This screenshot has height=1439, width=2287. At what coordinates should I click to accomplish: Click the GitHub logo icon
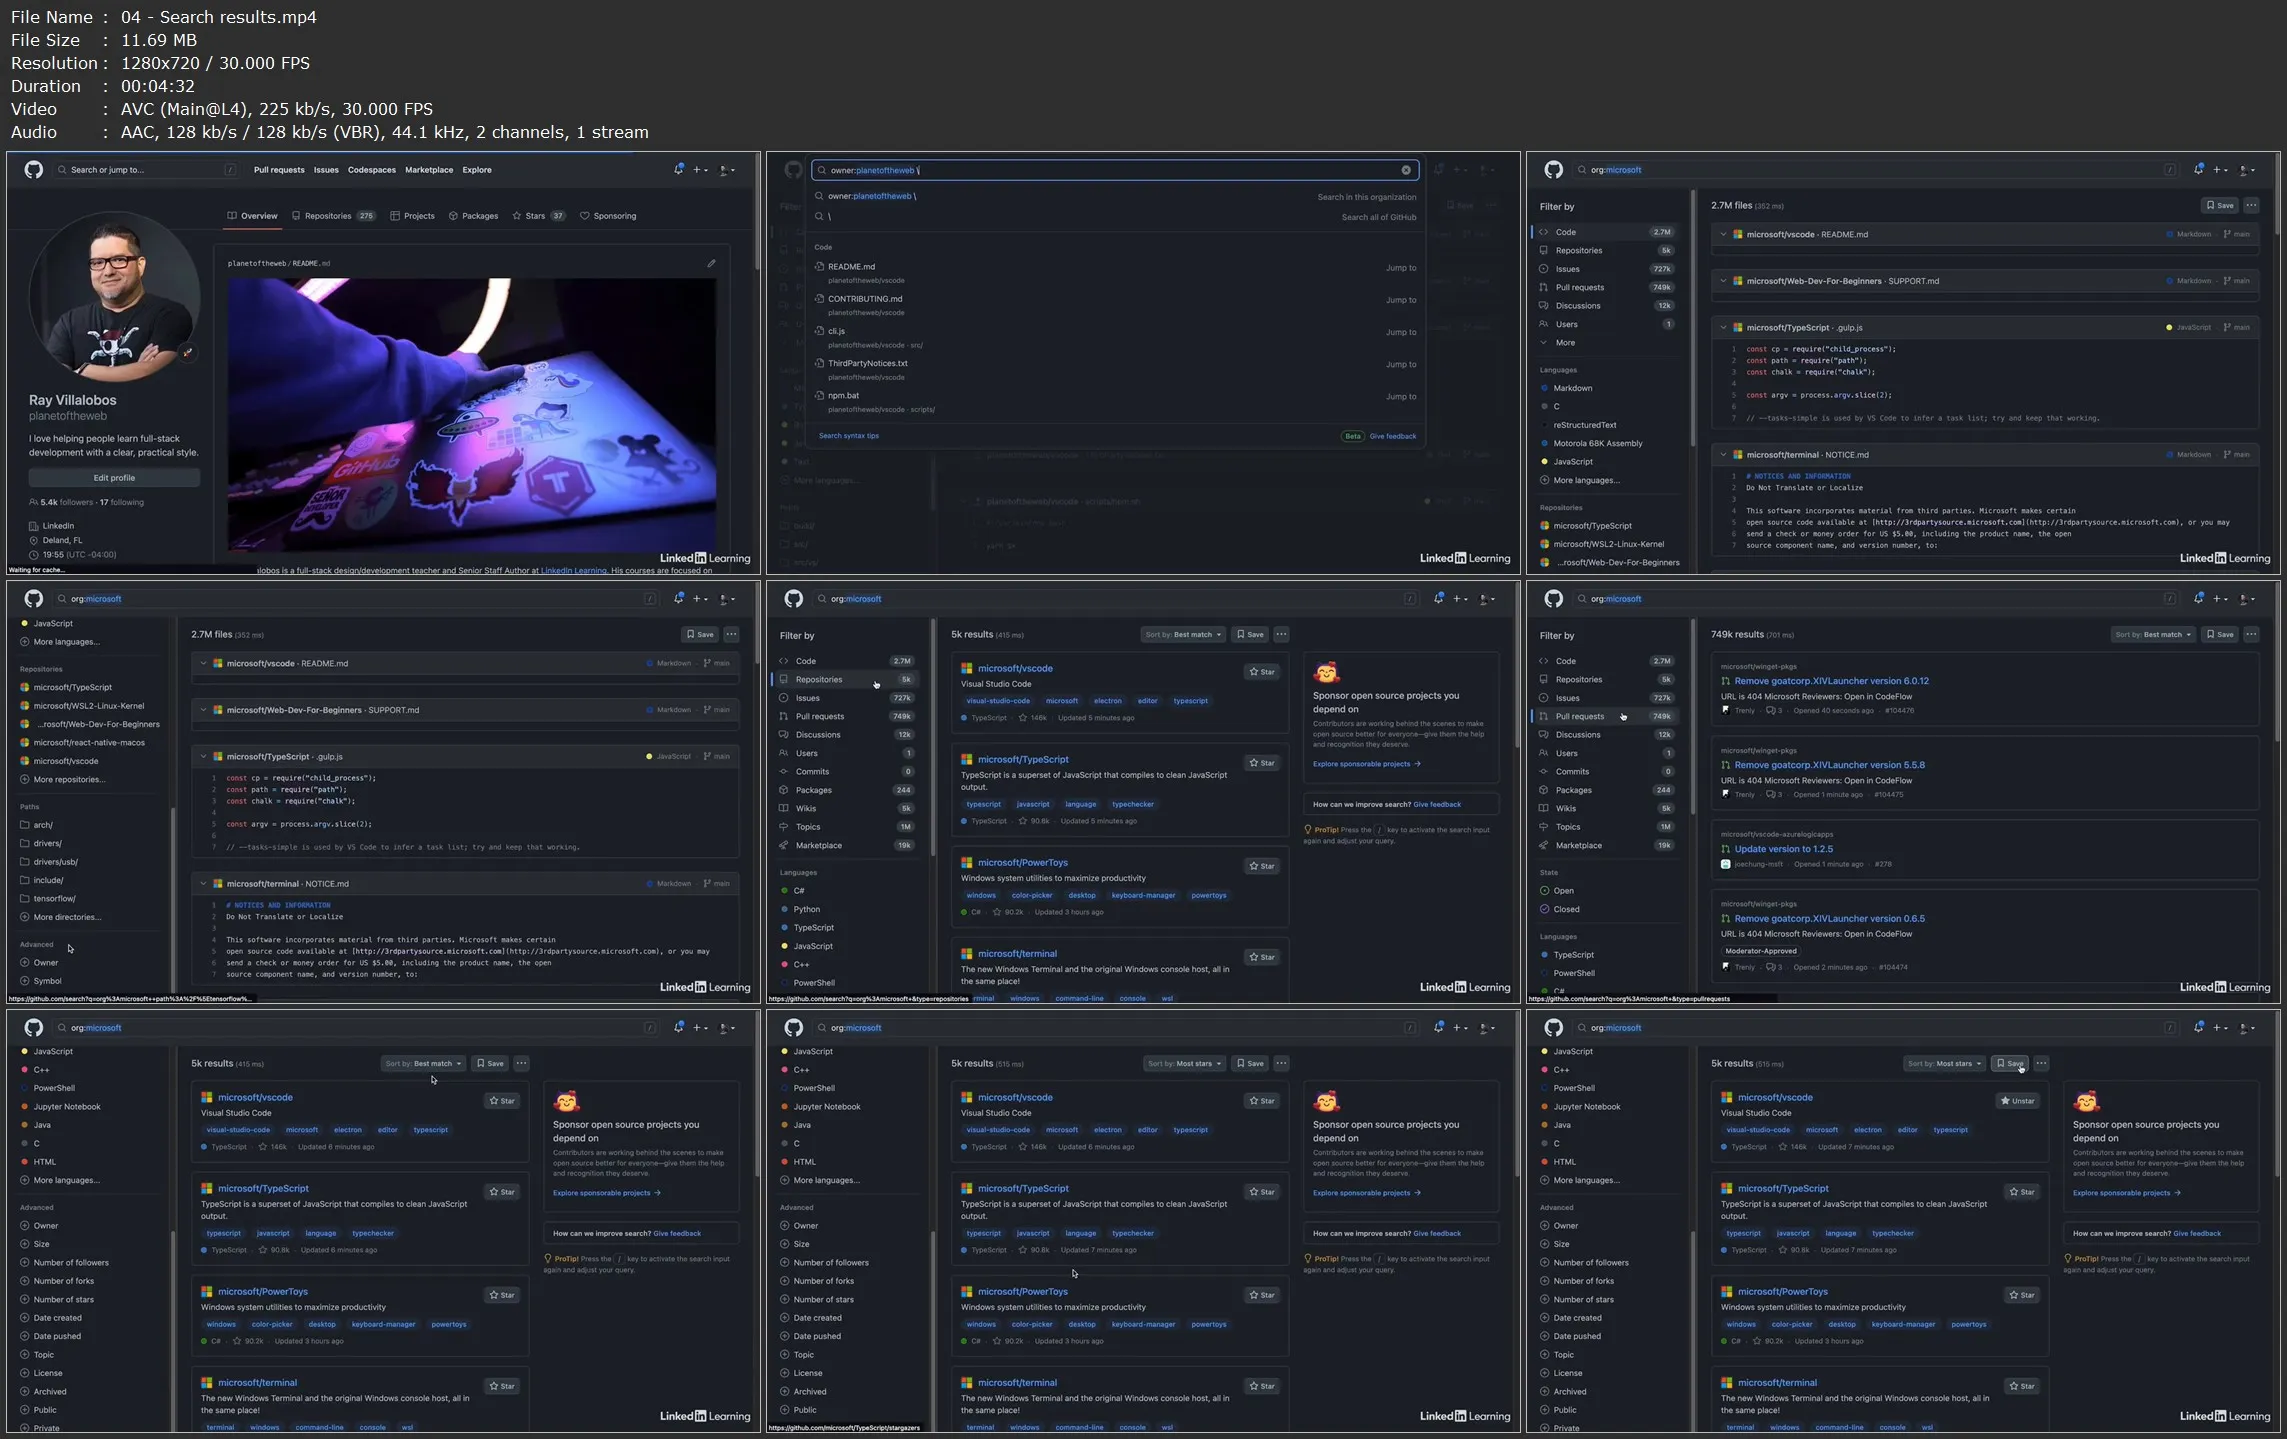(33, 169)
